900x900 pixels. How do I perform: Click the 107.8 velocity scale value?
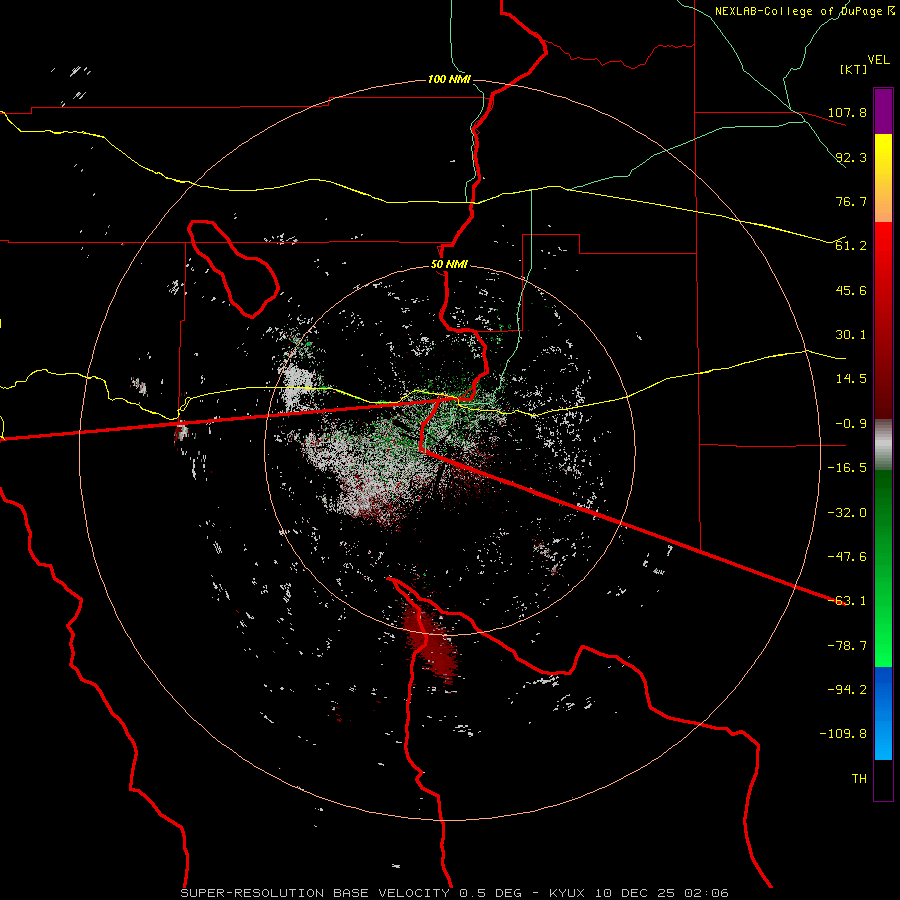pyautogui.click(x=847, y=112)
